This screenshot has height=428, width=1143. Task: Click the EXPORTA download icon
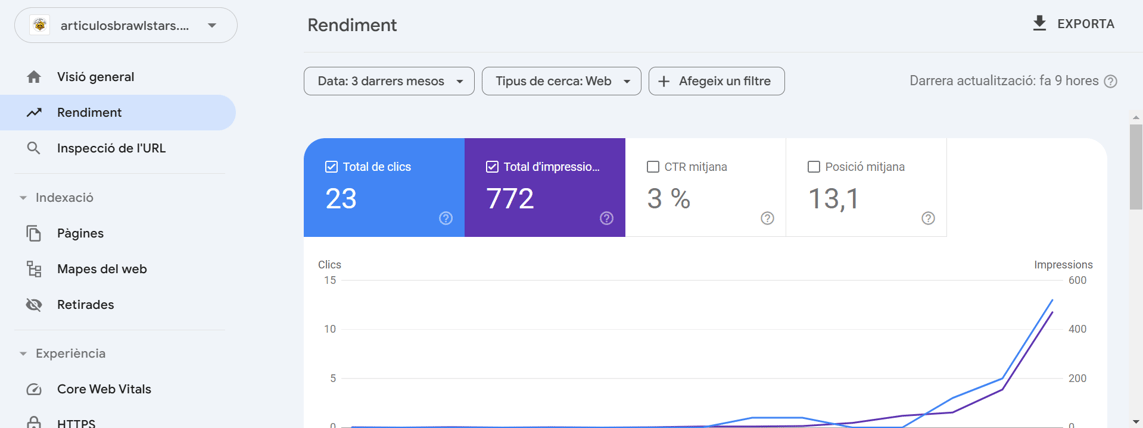coord(1039,24)
